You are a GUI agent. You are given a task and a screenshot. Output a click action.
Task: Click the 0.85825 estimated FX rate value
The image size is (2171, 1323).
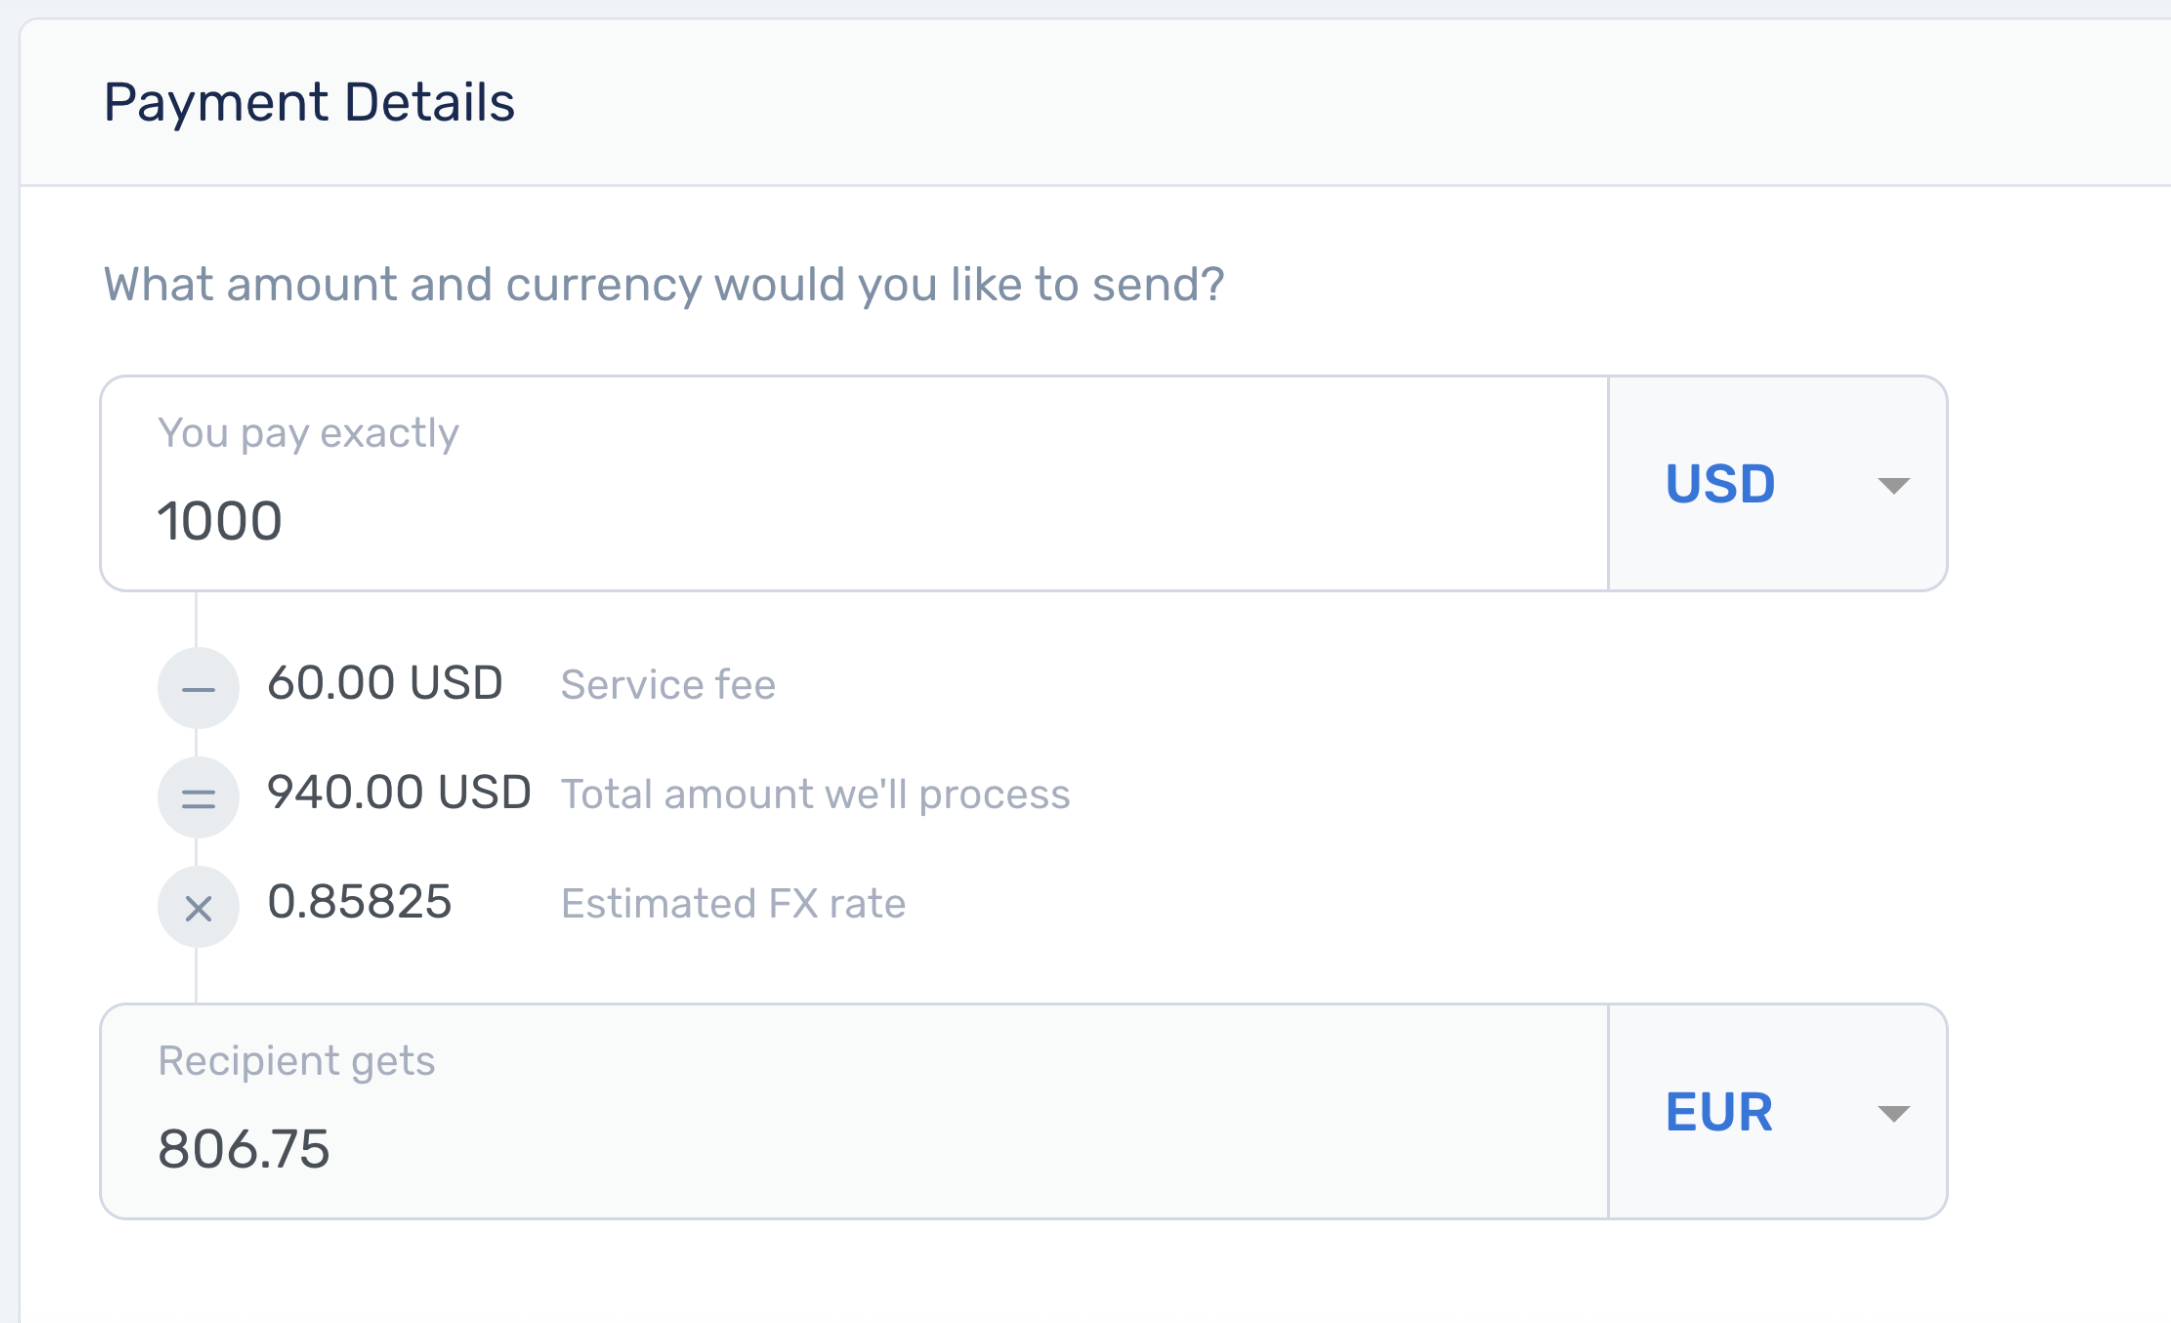tap(362, 902)
